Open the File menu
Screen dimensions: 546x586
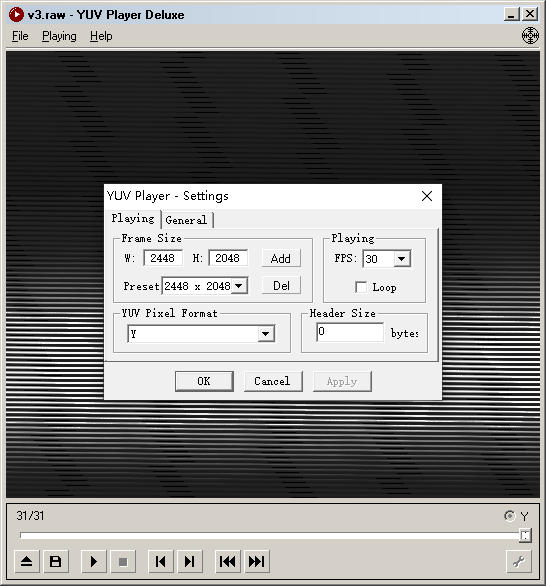click(x=20, y=36)
